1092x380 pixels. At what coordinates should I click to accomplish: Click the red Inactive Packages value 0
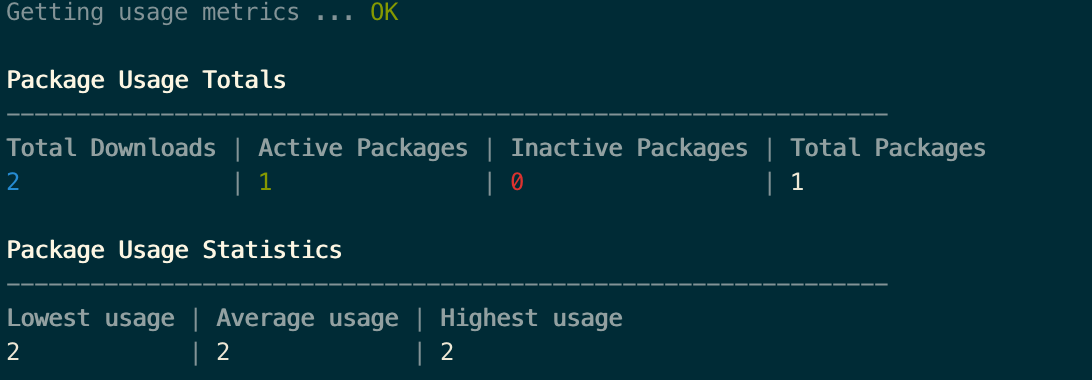517,182
